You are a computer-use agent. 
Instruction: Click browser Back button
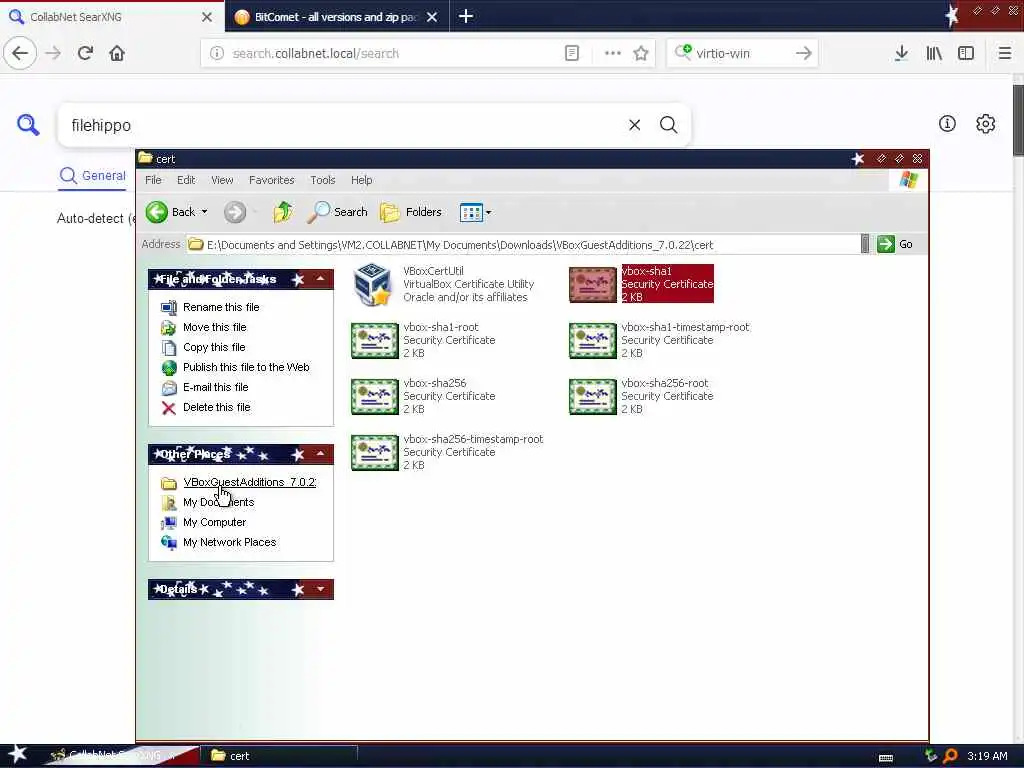point(20,53)
